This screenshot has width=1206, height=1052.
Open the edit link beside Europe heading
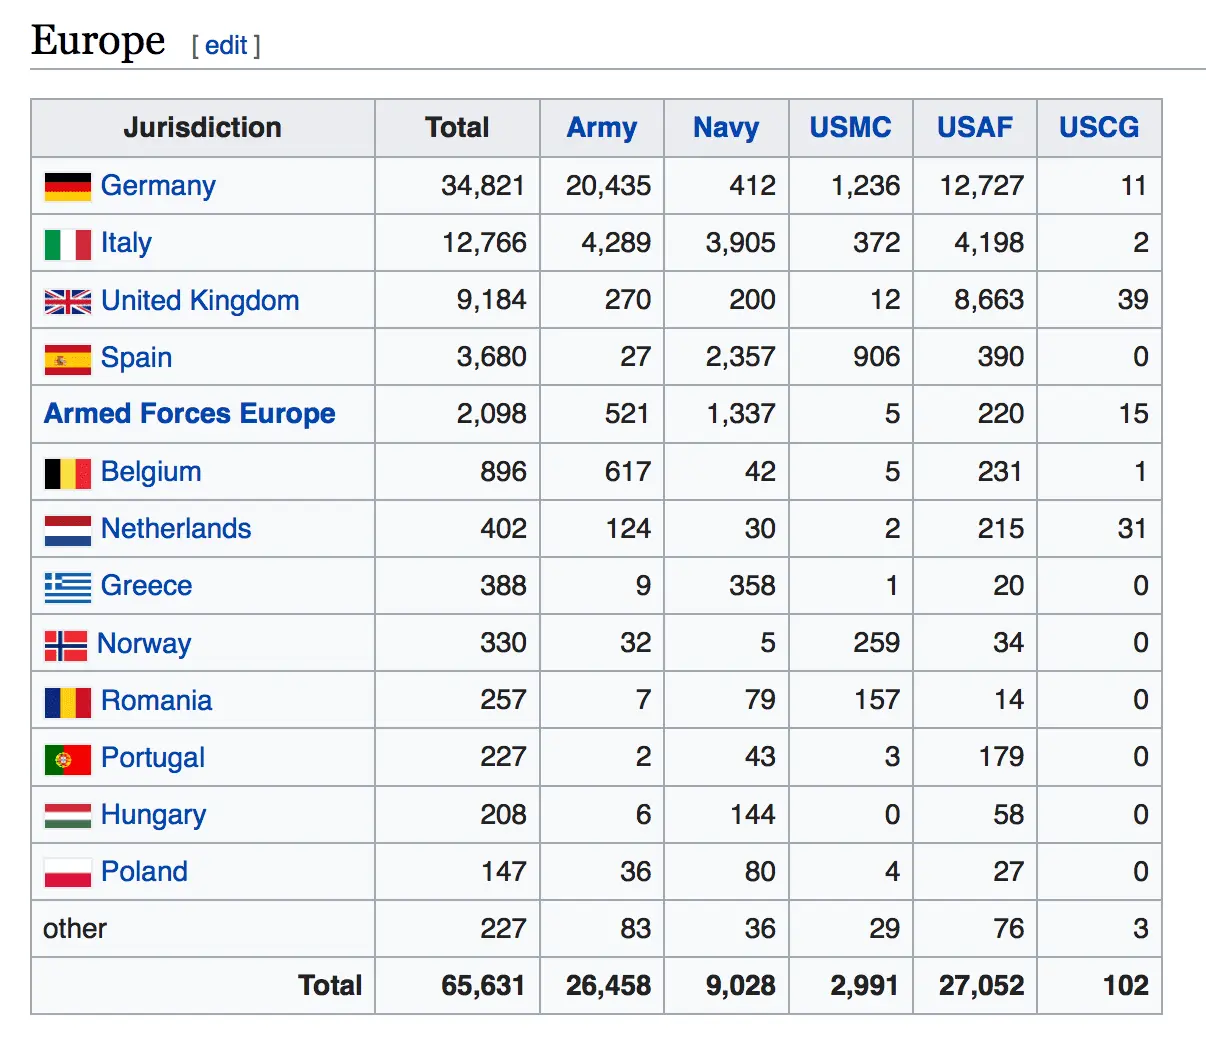pos(226,45)
